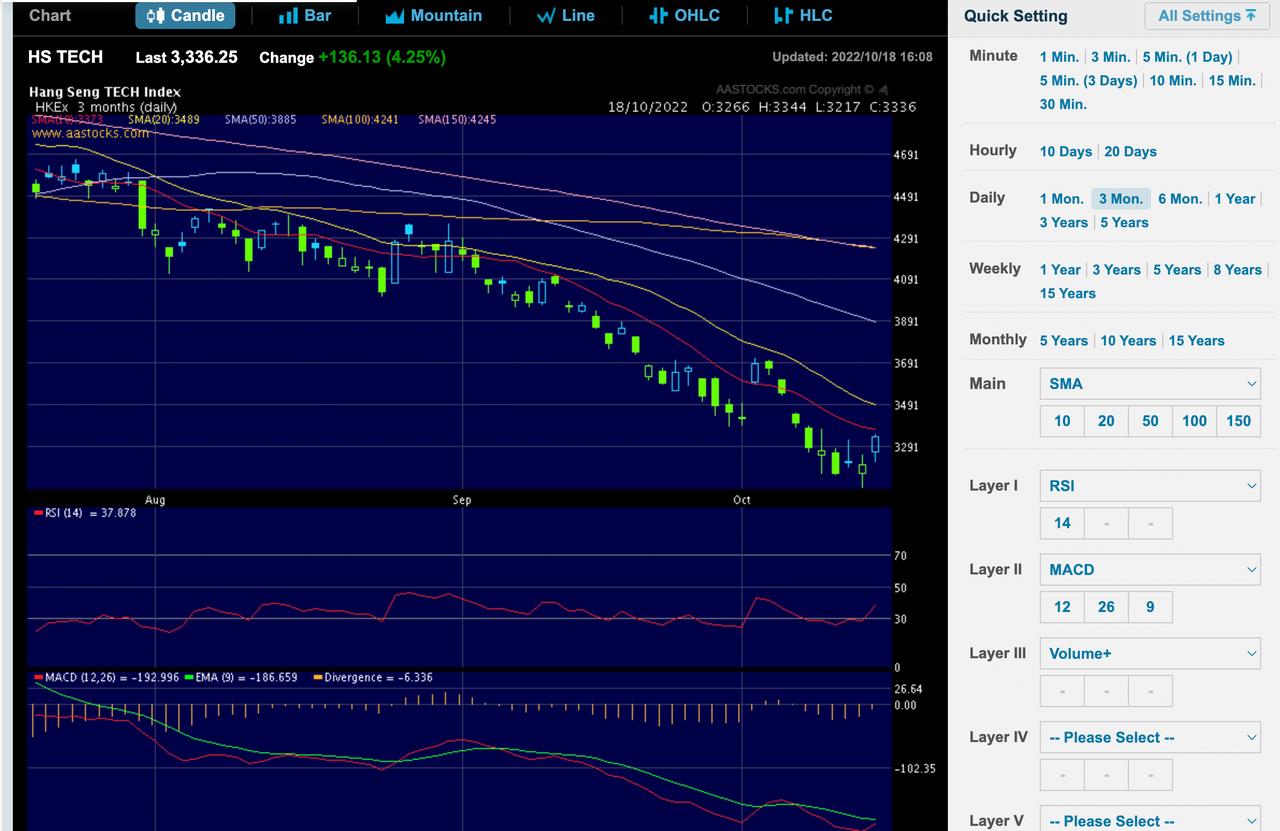Select the 30 Min. interval
1280x831 pixels.
1063,104
